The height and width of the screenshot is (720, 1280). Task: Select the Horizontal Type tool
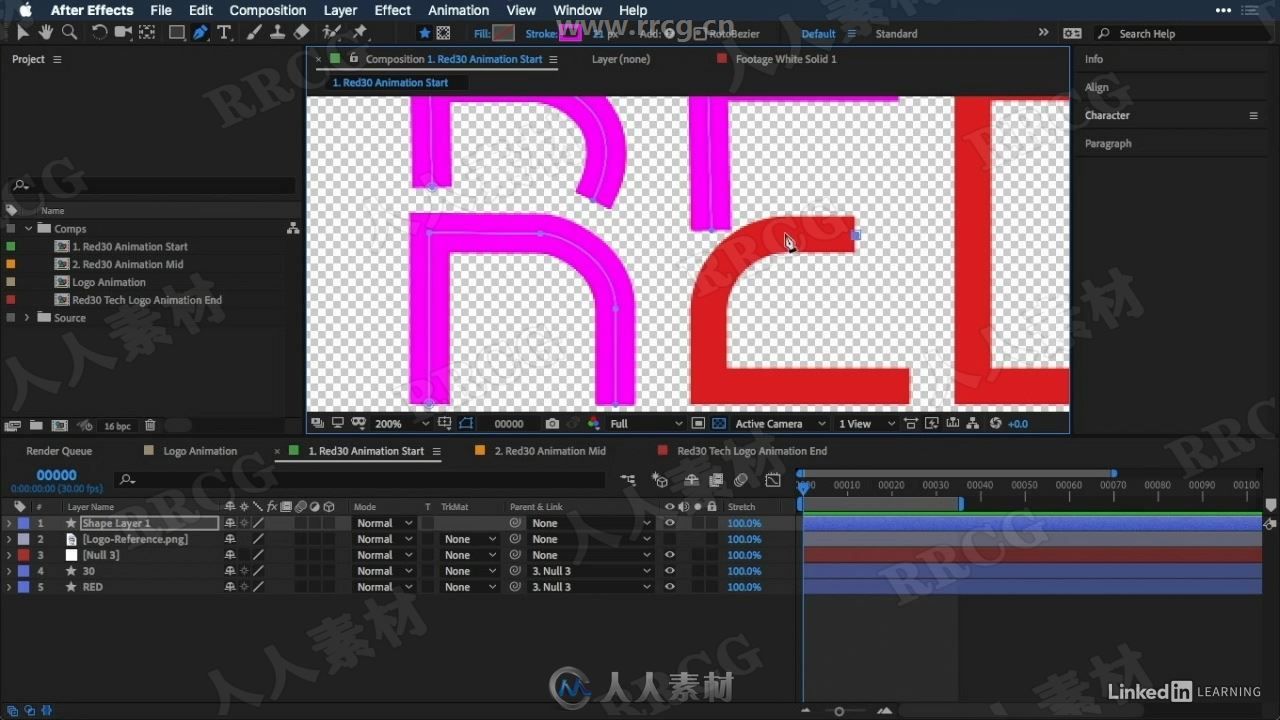coord(224,33)
